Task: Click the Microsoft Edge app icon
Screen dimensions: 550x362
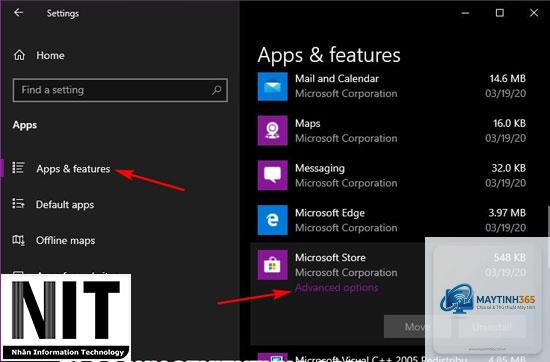Action: pos(273,220)
